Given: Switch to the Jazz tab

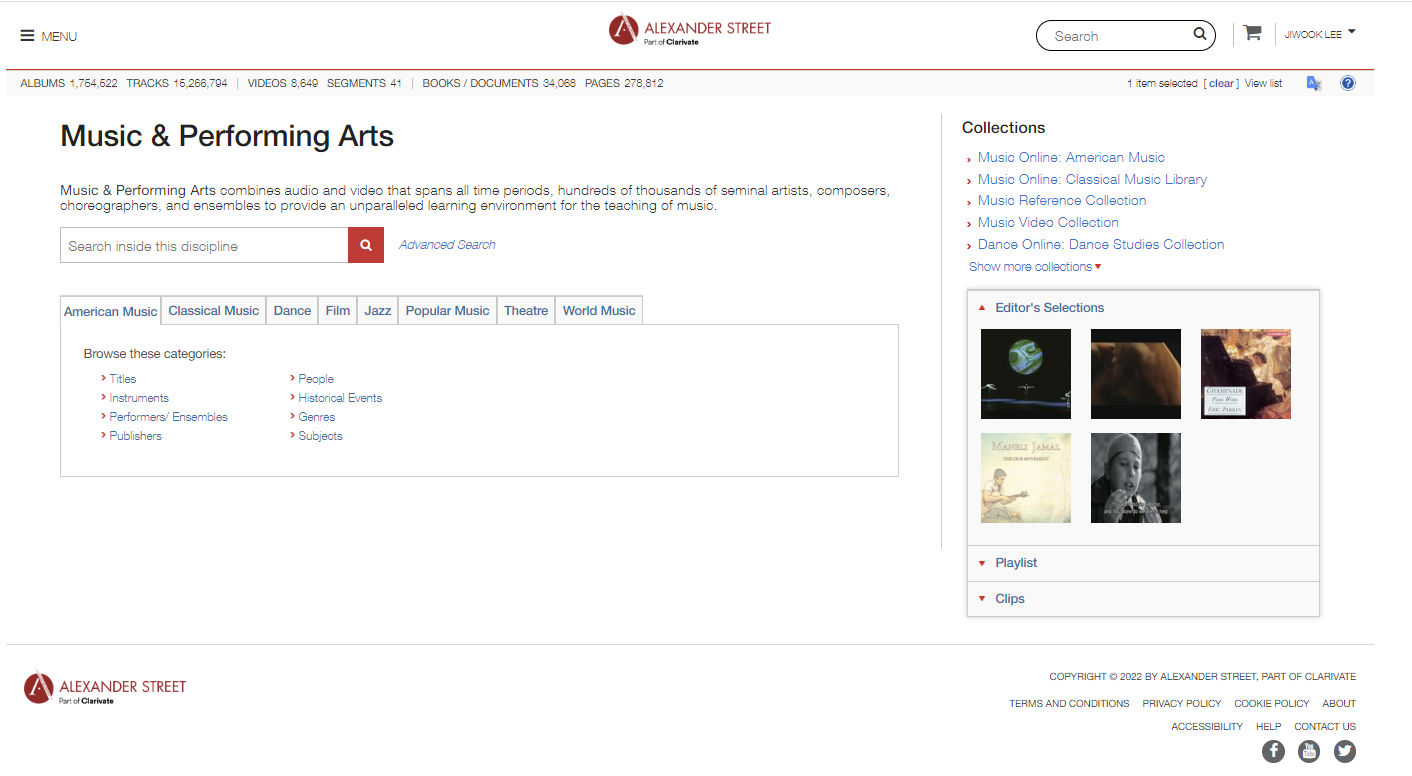Looking at the screenshot, I should [378, 311].
